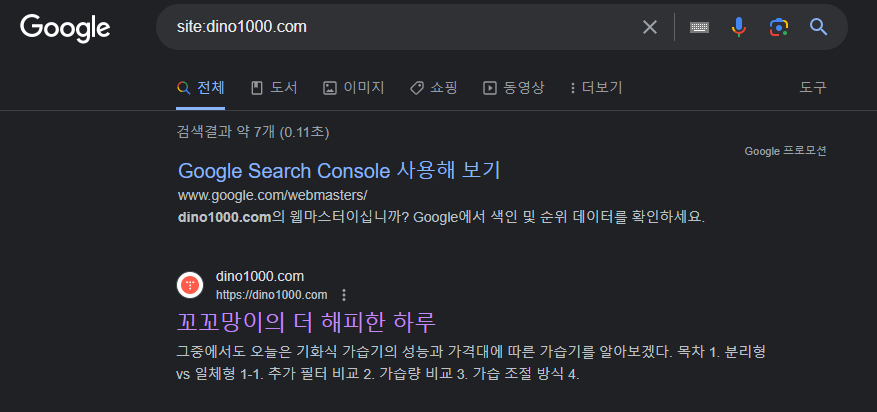Click the https://dino1000.com URL under the site name

272,295
